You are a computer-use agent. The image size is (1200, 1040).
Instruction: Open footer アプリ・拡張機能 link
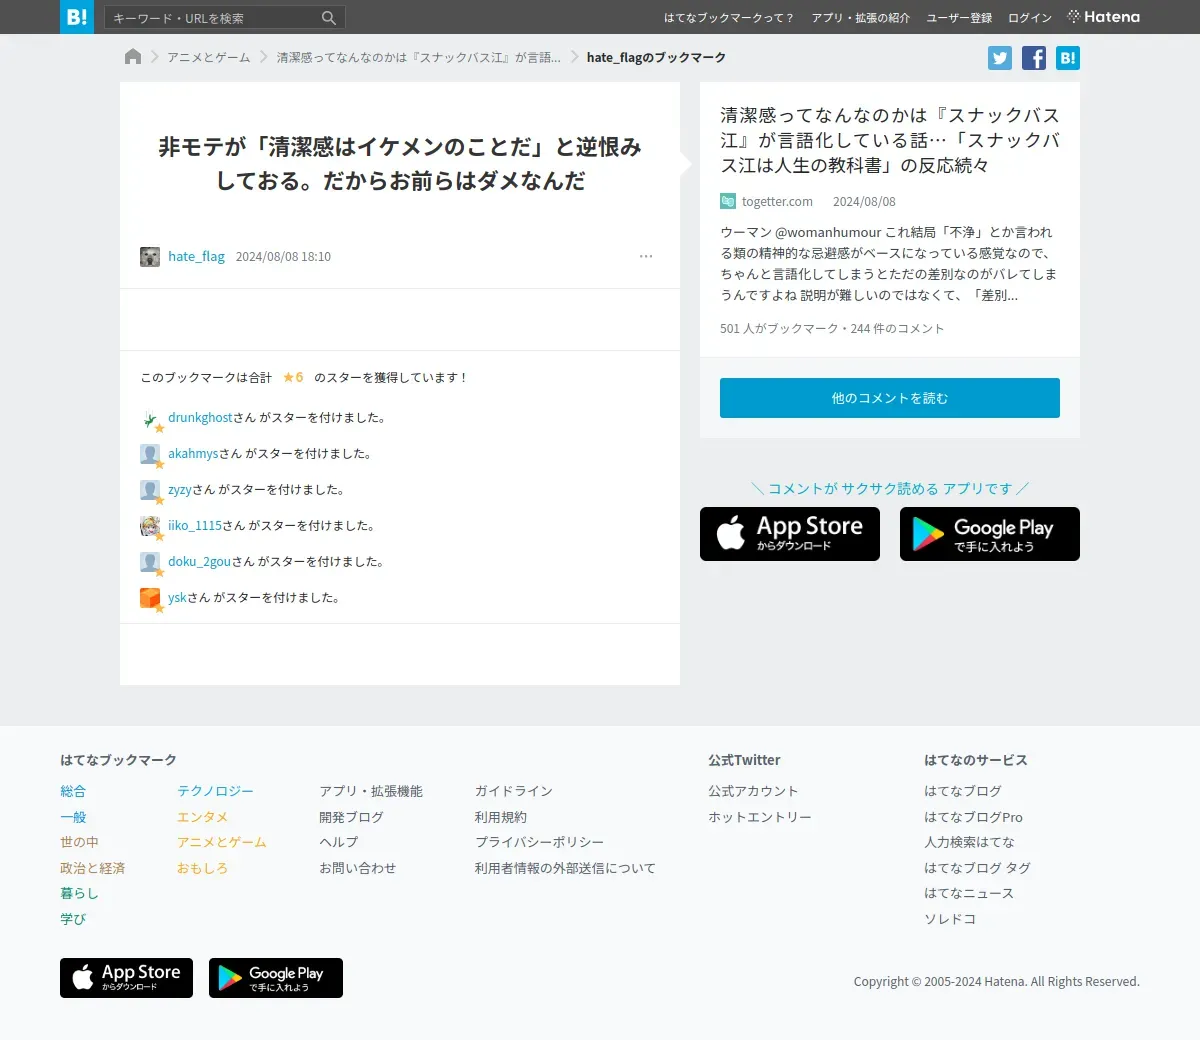click(371, 791)
